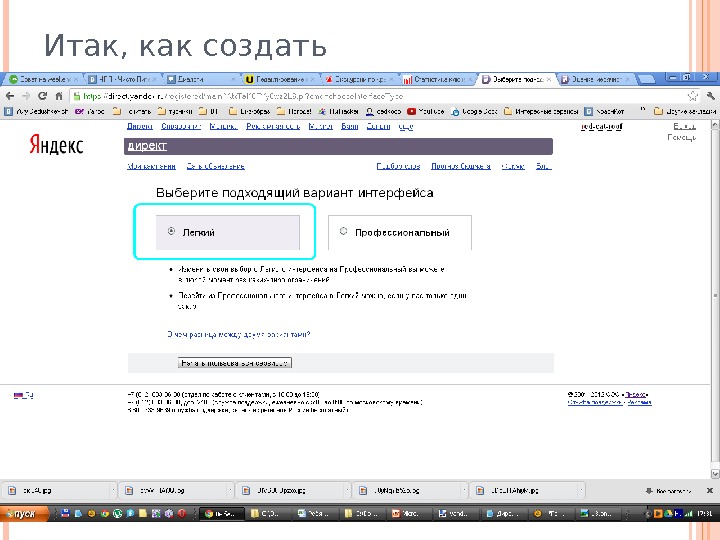Select the Легкий interface radio button

click(171, 231)
